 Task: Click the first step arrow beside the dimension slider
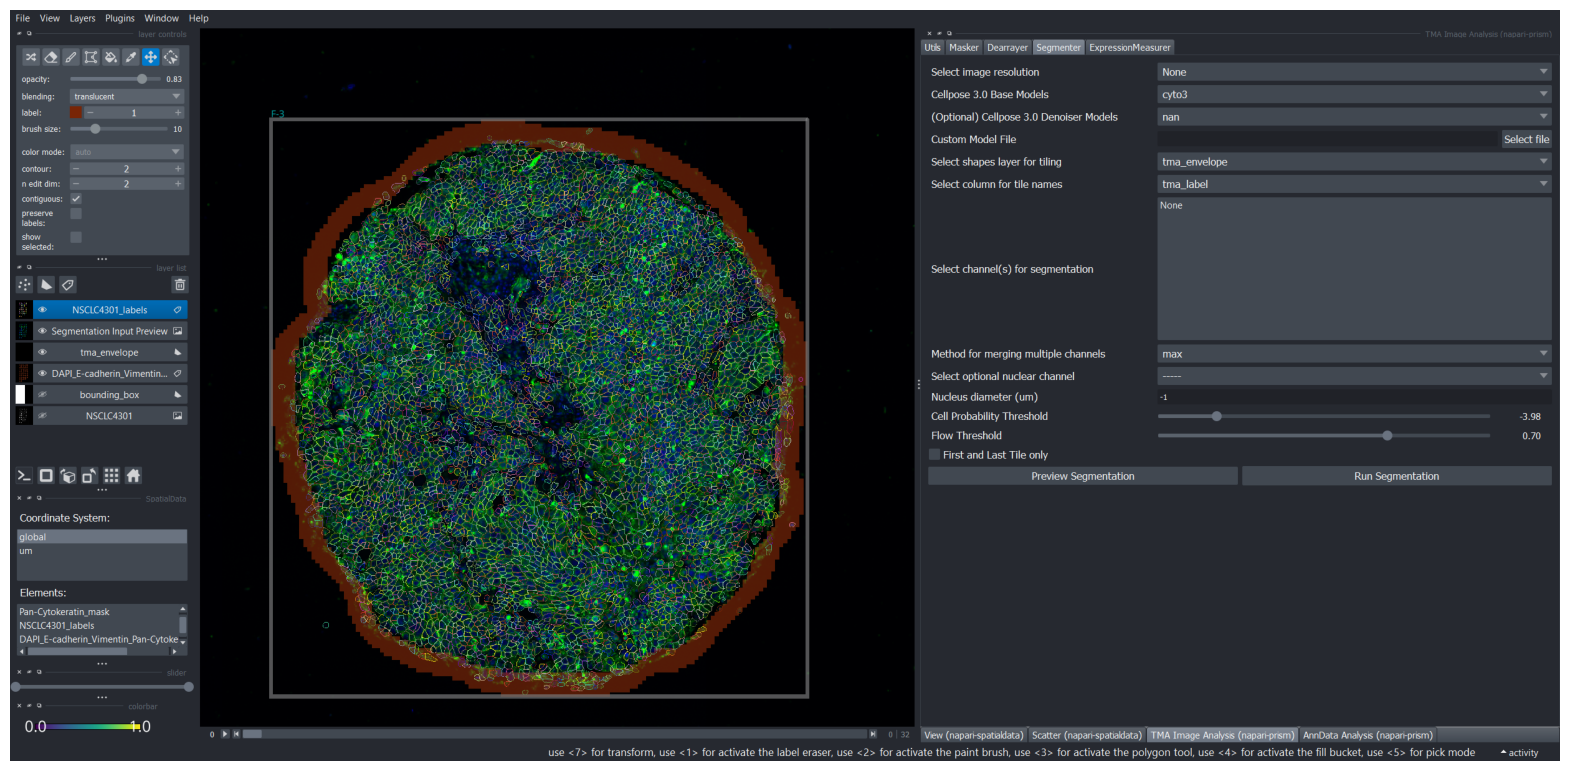pyautogui.click(x=236, y=734)
